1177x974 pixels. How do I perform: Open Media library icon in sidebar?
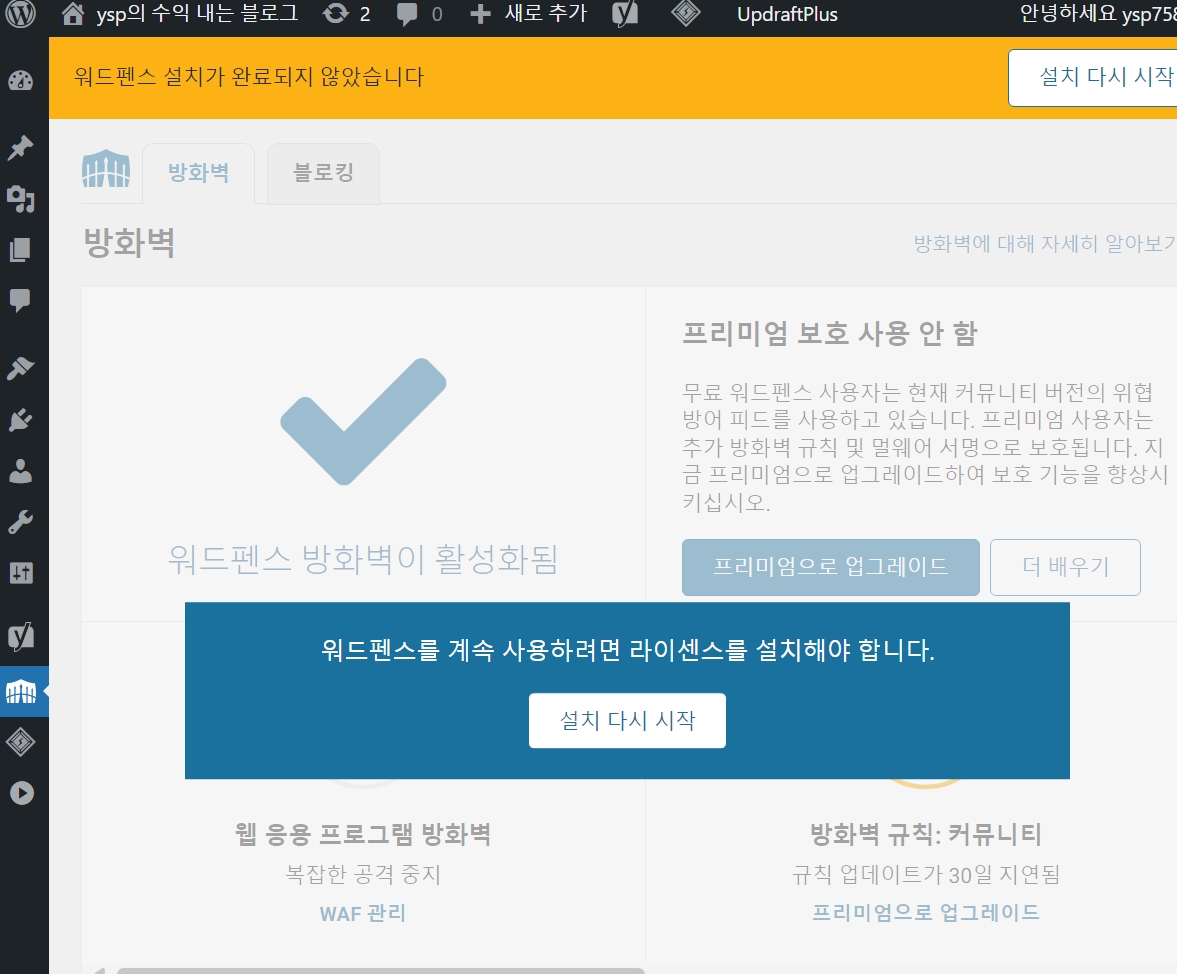tap(21, 199)
